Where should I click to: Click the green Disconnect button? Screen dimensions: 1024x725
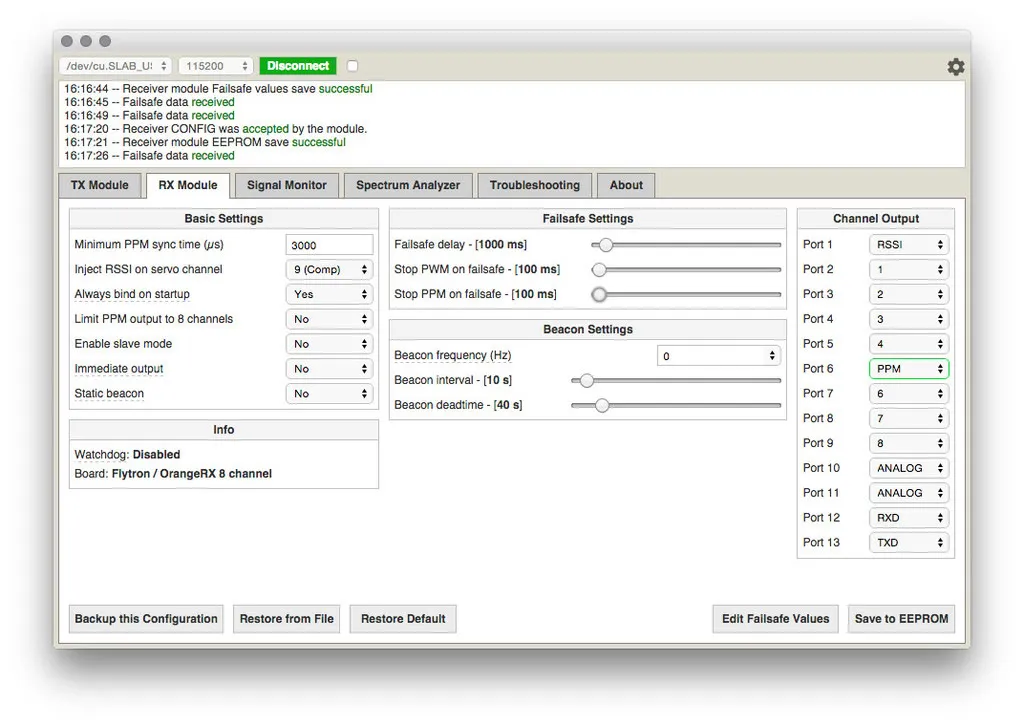(298, 66)
